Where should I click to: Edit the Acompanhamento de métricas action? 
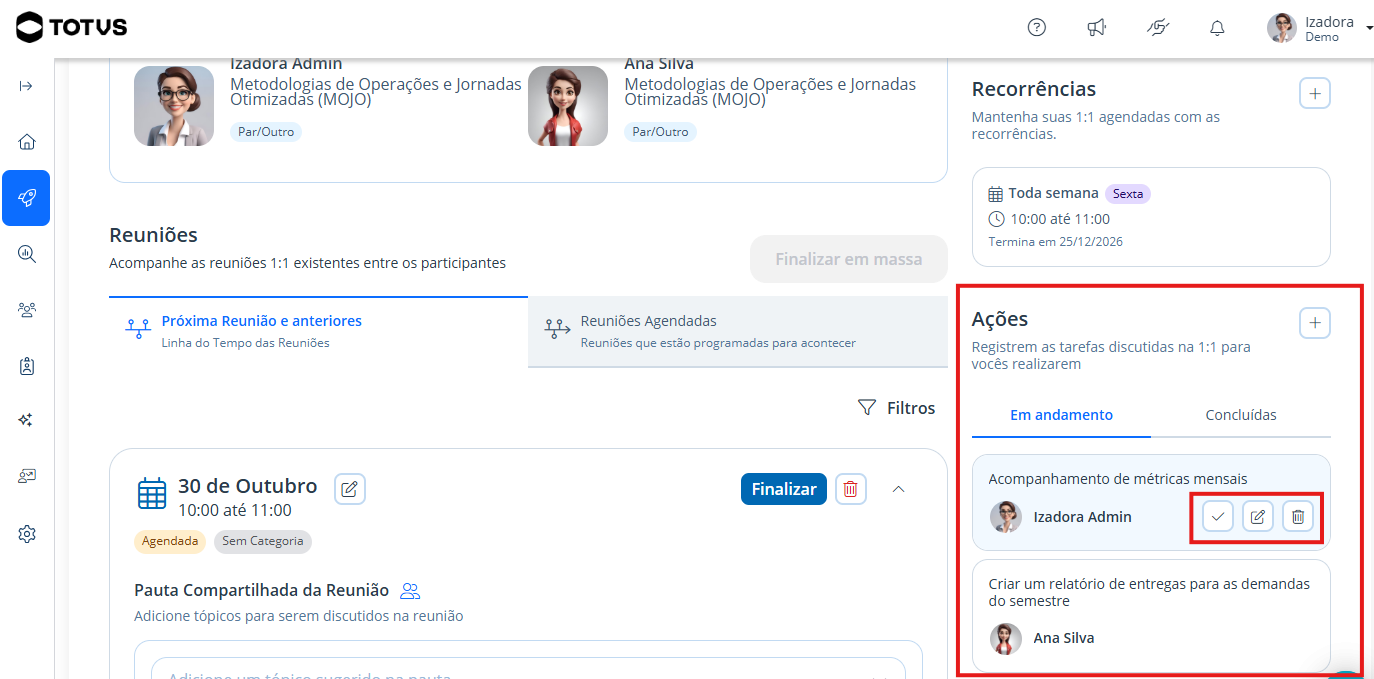point(1258,517)
